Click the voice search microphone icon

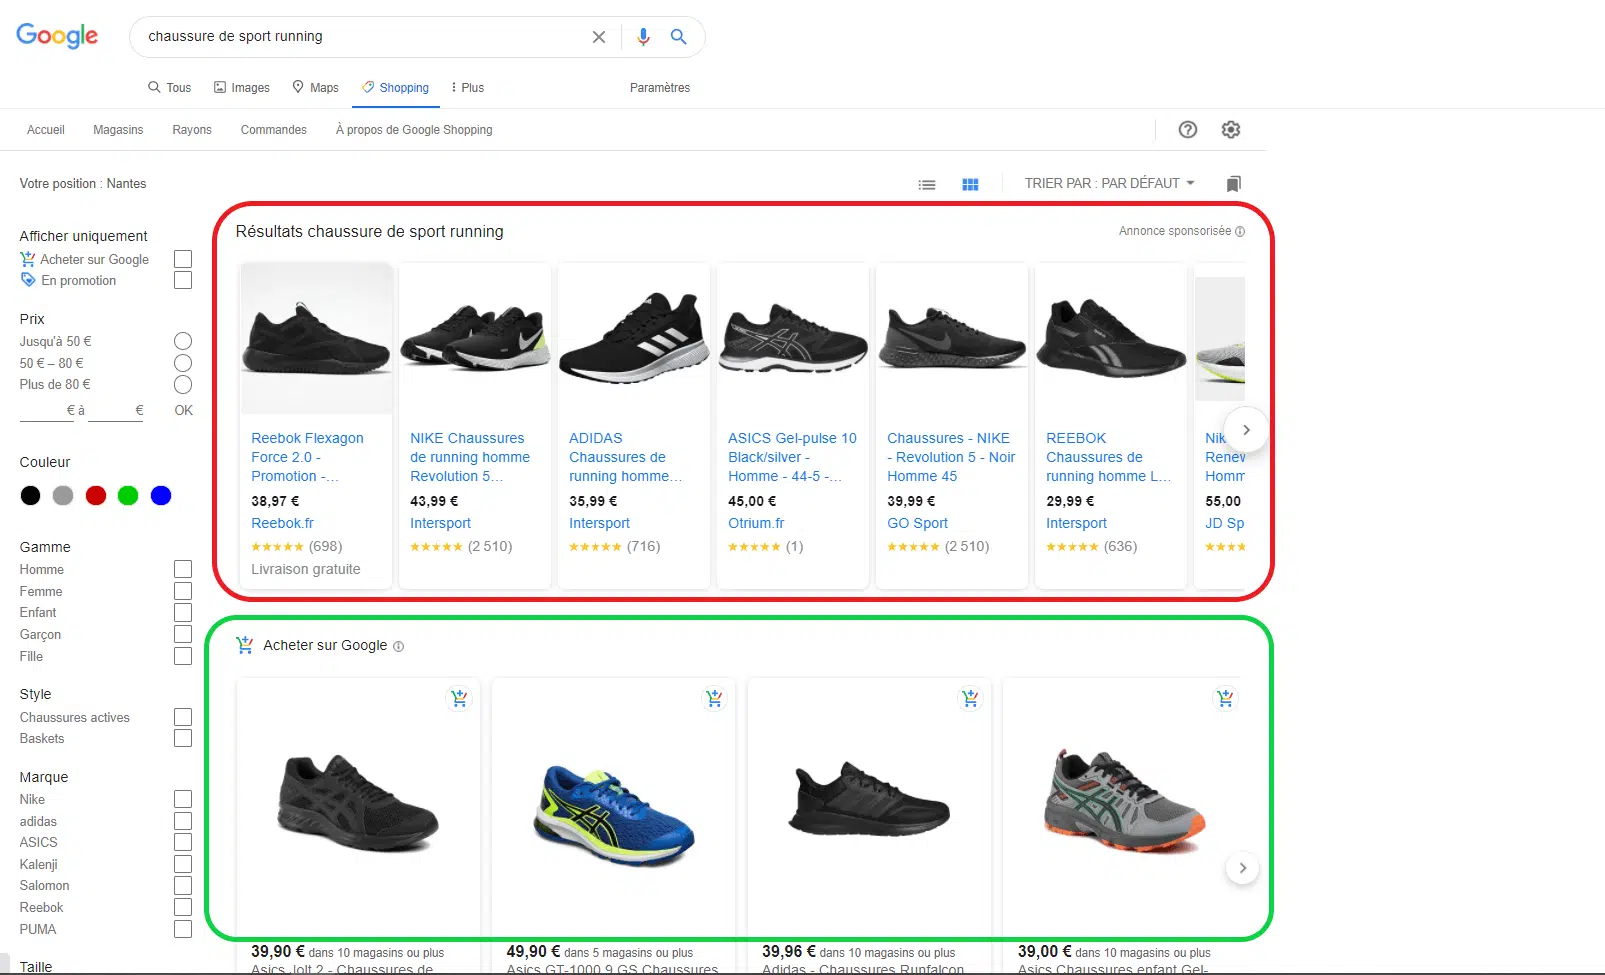point(643,37)
